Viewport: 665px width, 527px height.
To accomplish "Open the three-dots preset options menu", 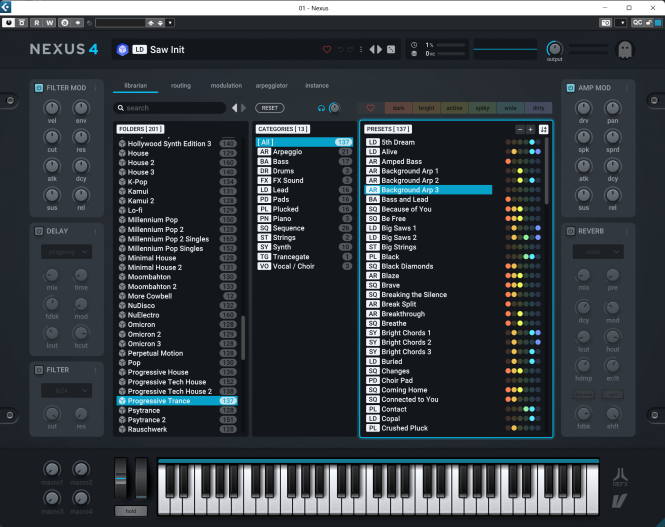I will (x=361, y=50).
